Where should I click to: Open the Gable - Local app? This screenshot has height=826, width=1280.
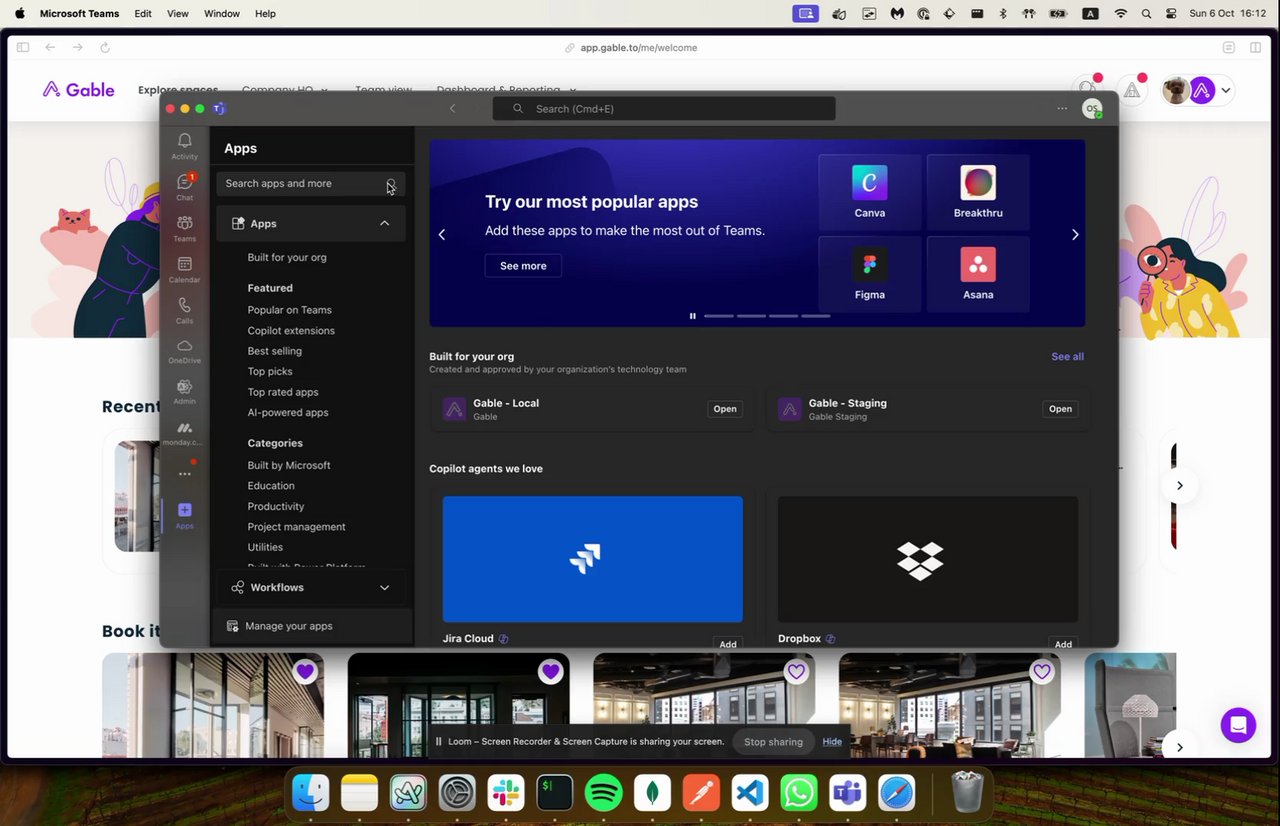(725, 409)
